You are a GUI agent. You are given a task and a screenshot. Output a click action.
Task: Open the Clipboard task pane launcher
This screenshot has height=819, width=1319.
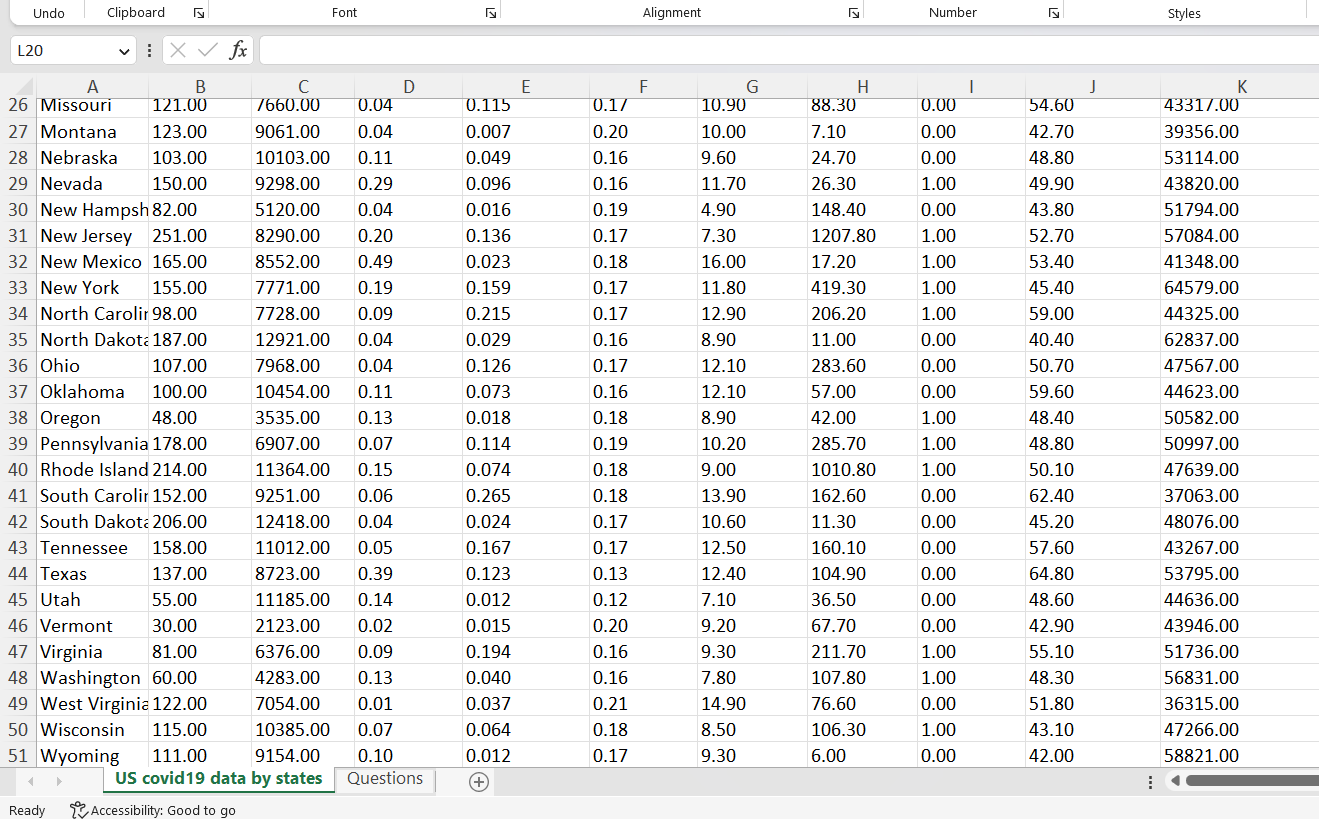[x=199, y=12]
